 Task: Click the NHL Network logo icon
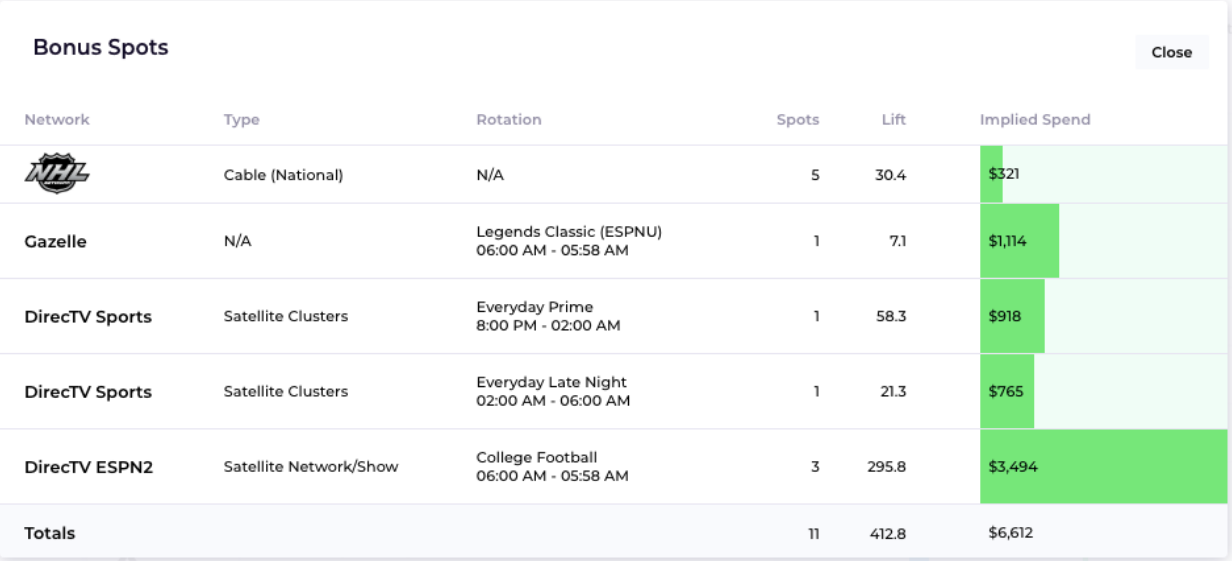tap(57, 174)
